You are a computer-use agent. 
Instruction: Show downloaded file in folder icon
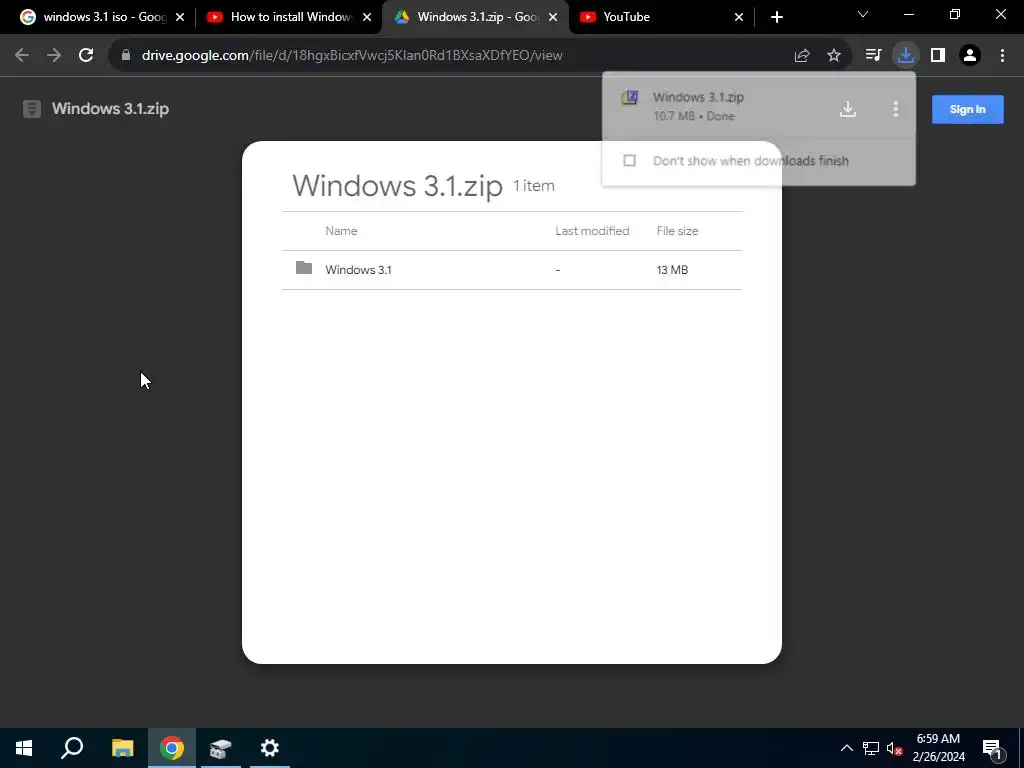tap(848, 108)
